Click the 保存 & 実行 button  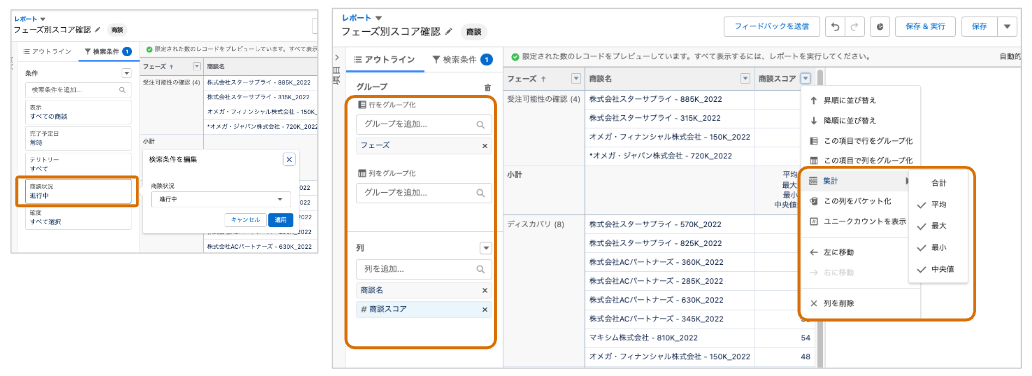click(x=925, y=26)
